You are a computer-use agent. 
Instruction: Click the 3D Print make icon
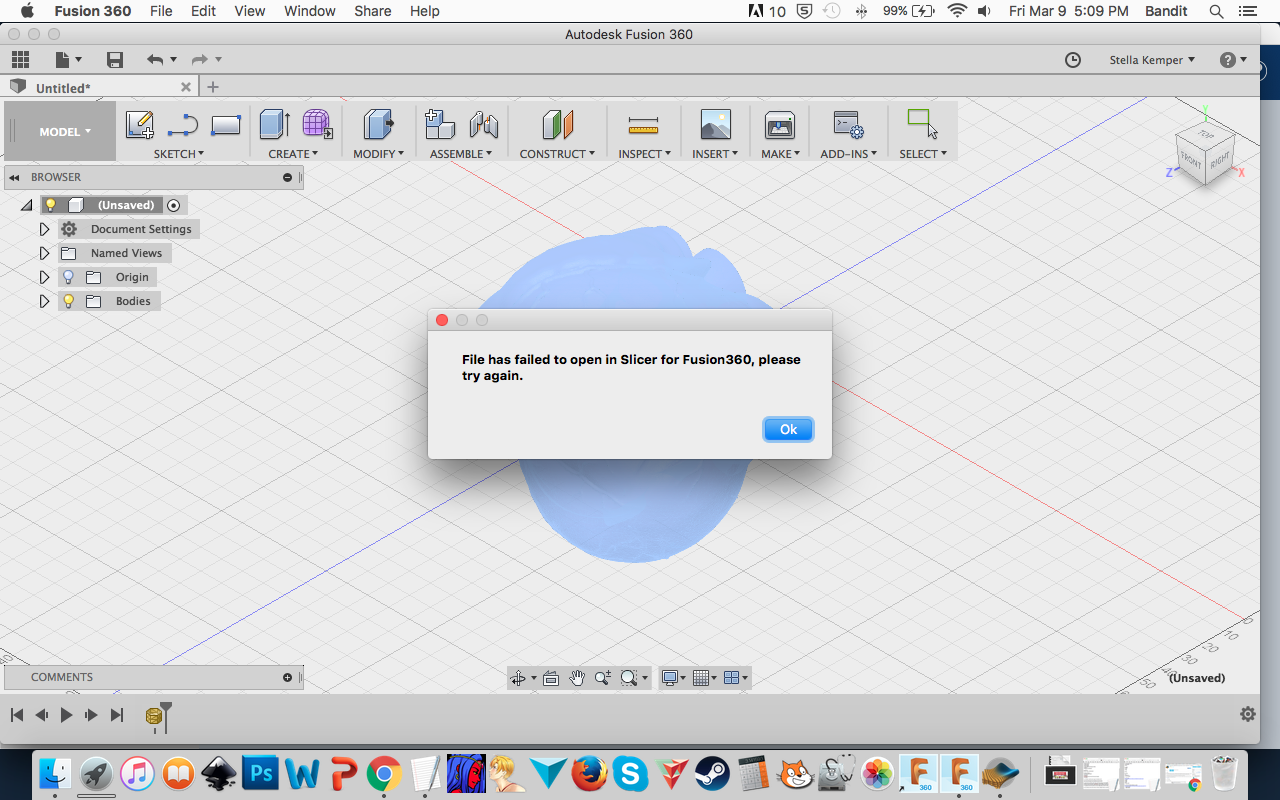tap(779, 125)
